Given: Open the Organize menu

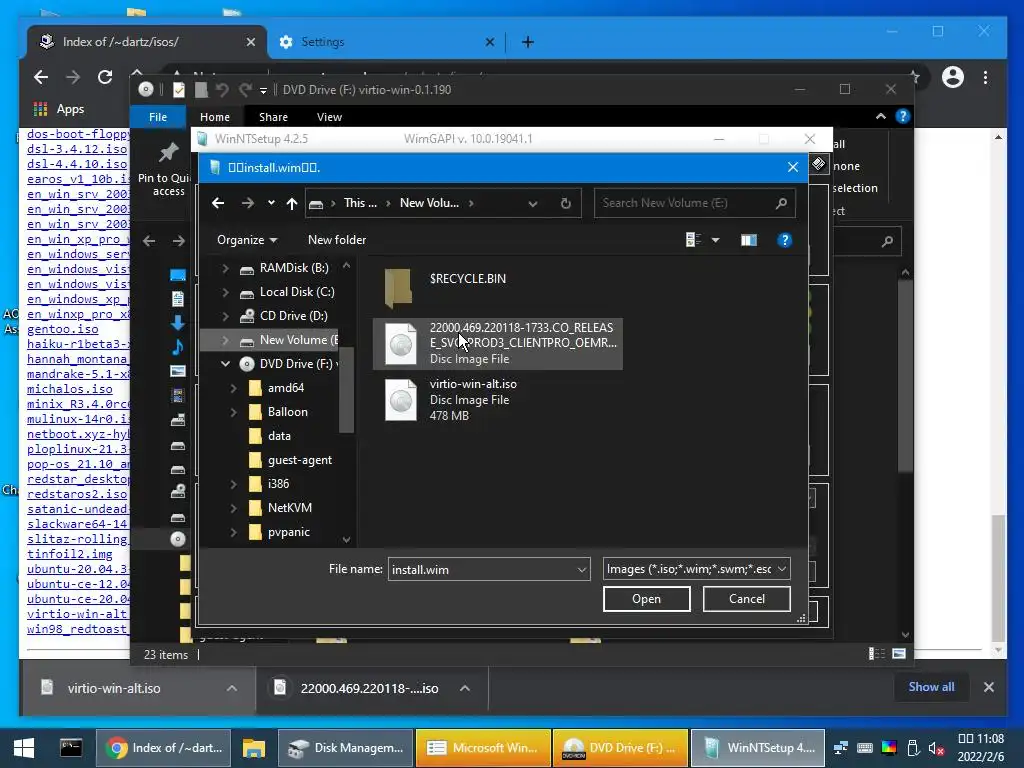Looking at the screenshot, I should pos(247,240).
